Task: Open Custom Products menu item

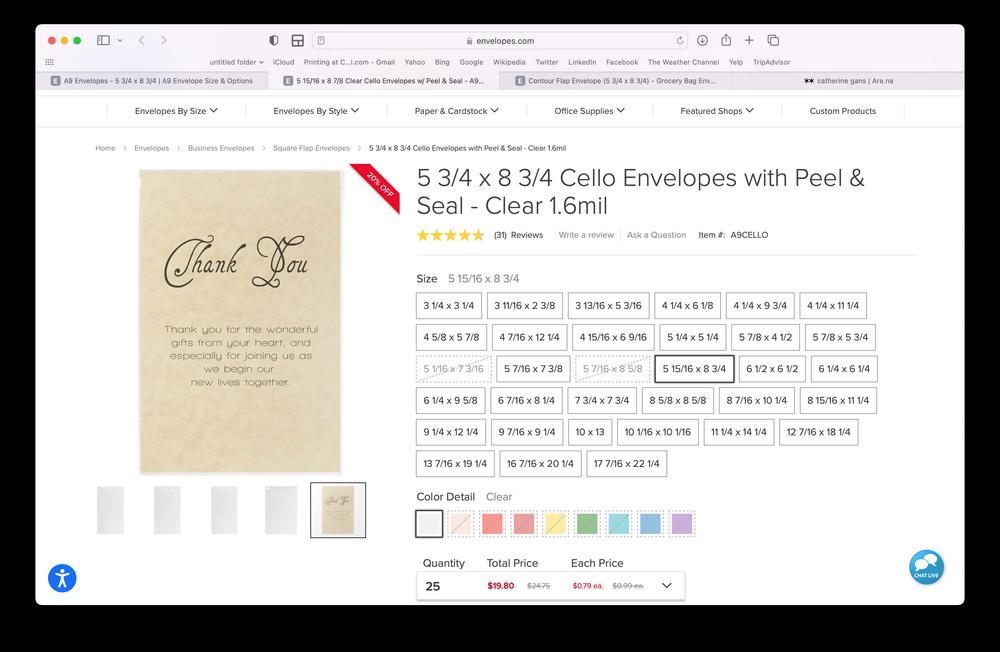Action: (x=842, y=111)
